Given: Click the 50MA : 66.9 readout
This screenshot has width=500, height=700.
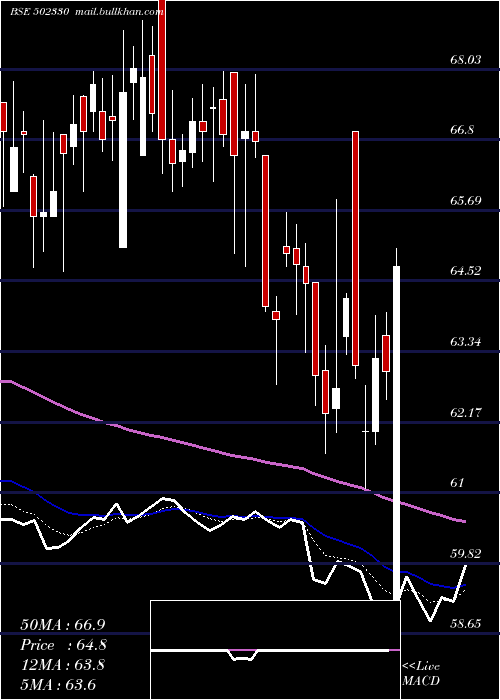Looking at the screenshot, I should click(62, 625).
